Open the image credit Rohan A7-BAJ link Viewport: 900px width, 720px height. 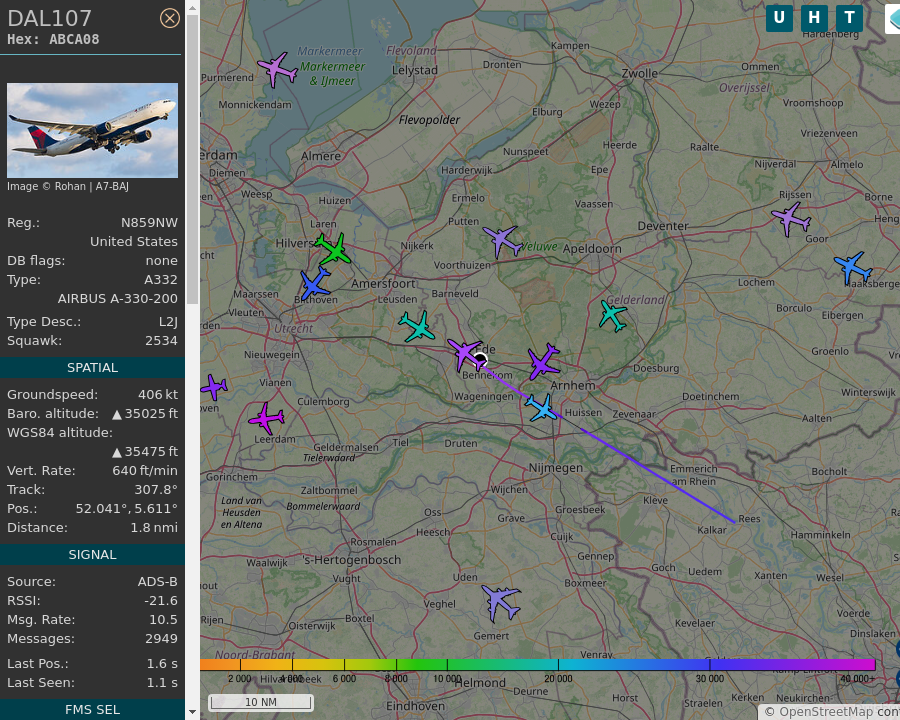point(68,187)
